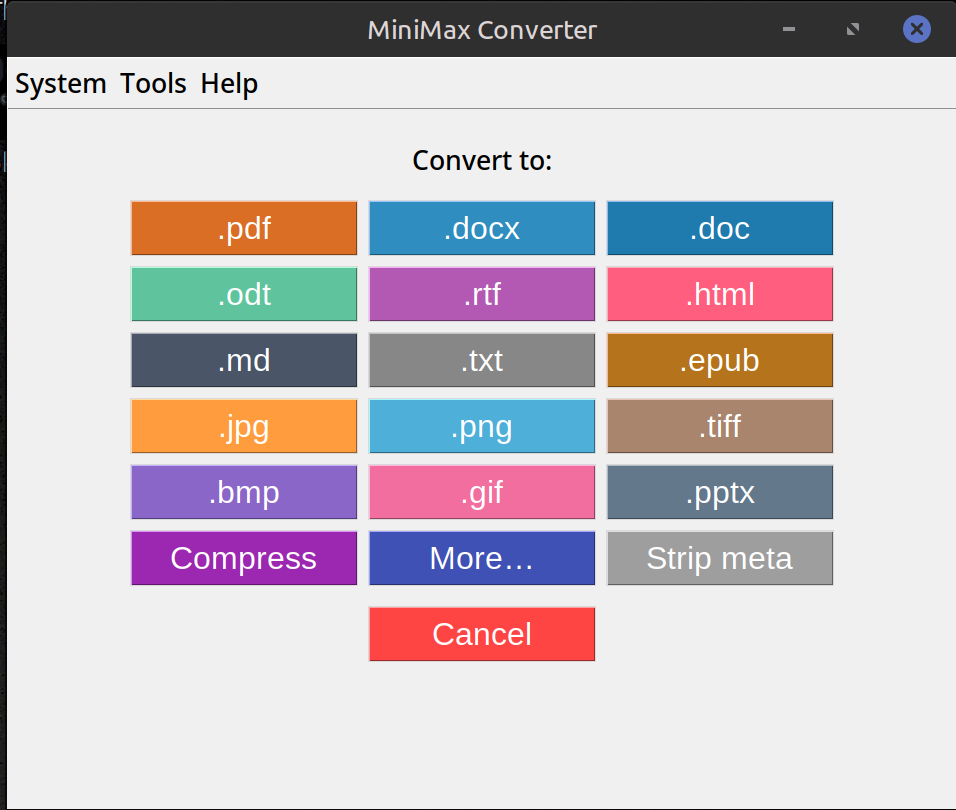956x810 pixels.
Task: Select .pptx as target format
Action: point(720,492)
